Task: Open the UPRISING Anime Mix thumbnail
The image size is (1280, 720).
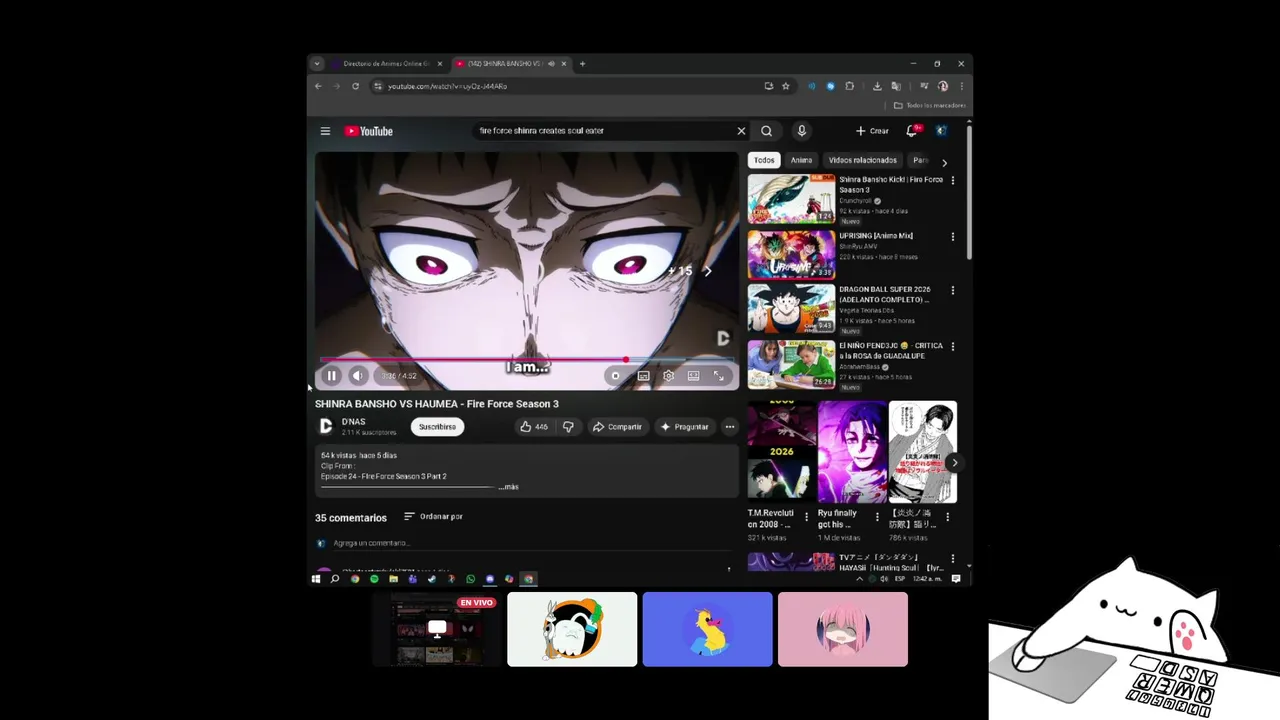Action: click(x=791, y=255)
